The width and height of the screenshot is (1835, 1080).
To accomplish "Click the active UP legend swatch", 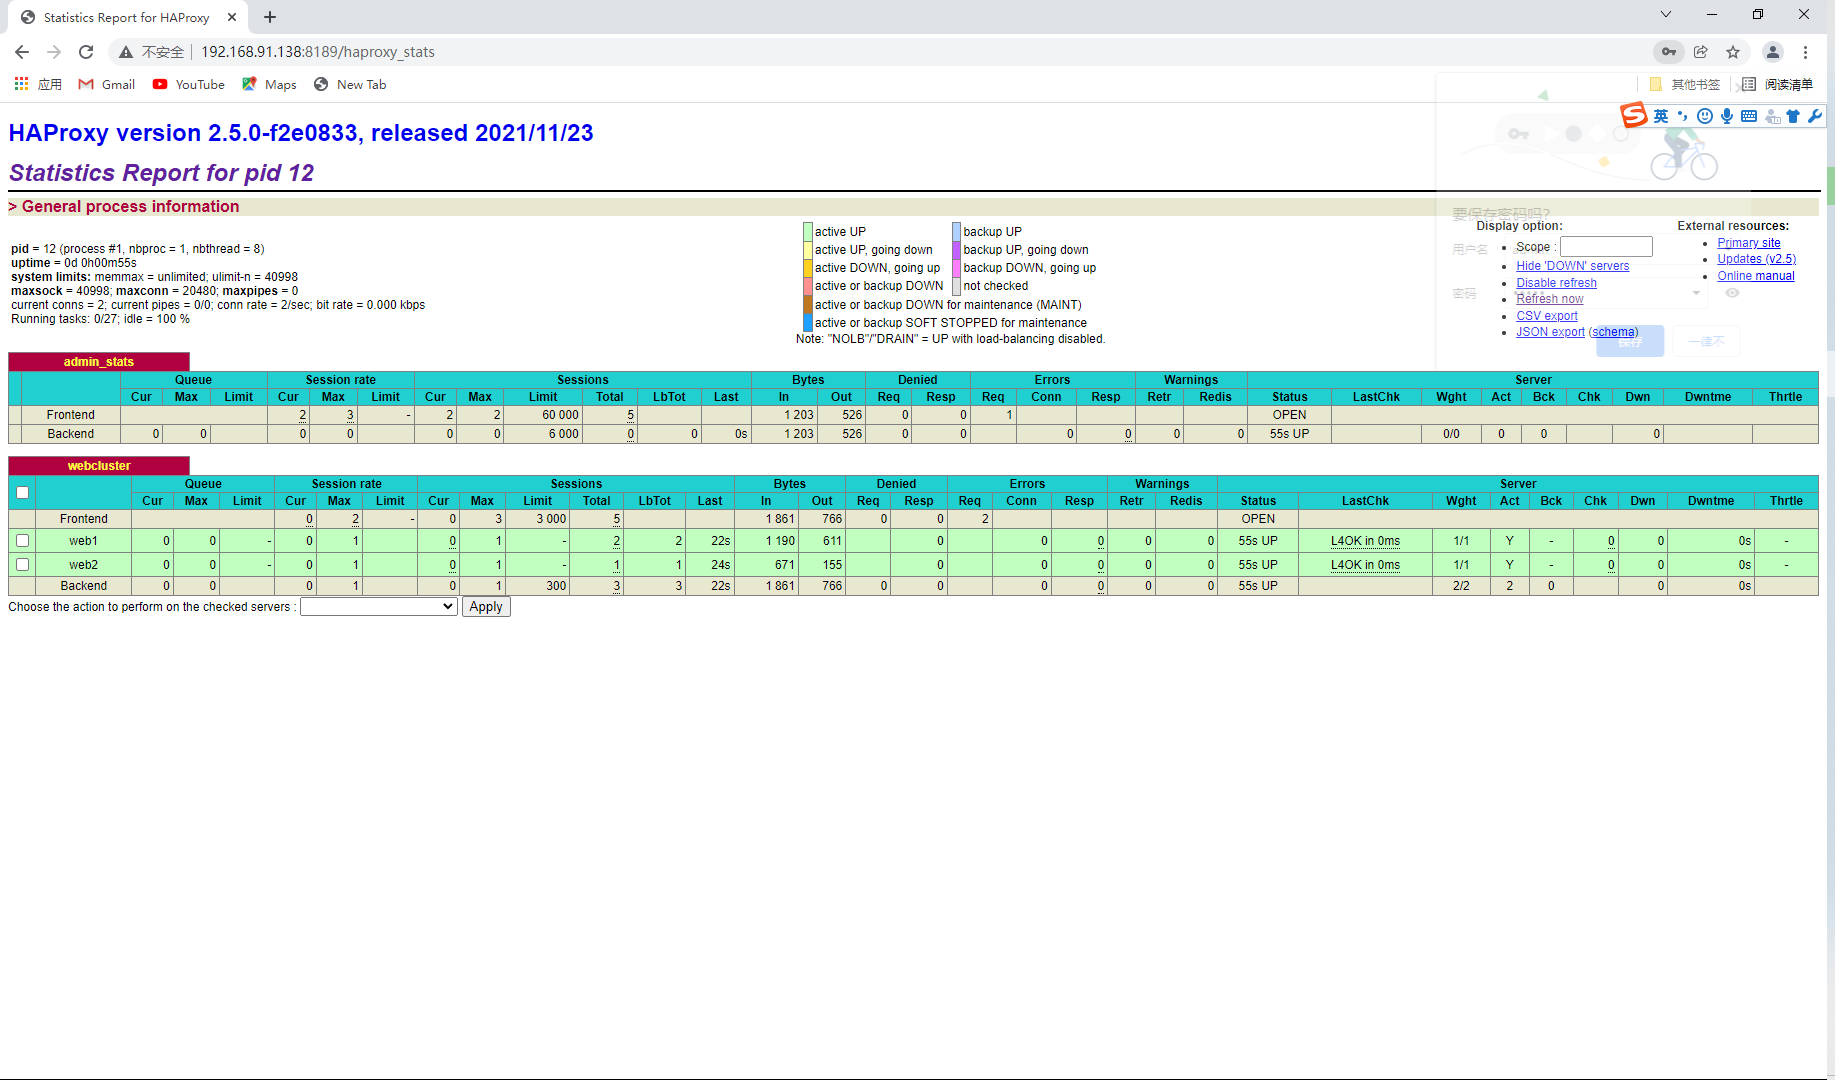I will [x=807, y=232].
